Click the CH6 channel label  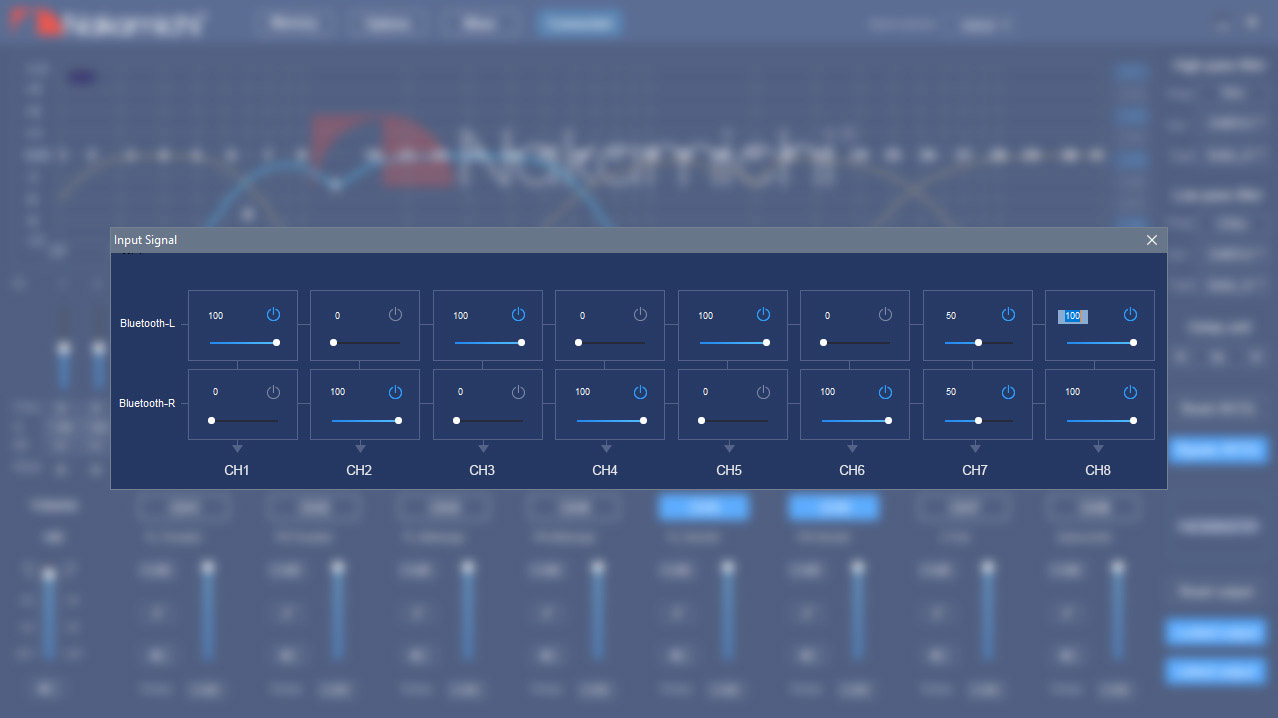click(852, 470)
